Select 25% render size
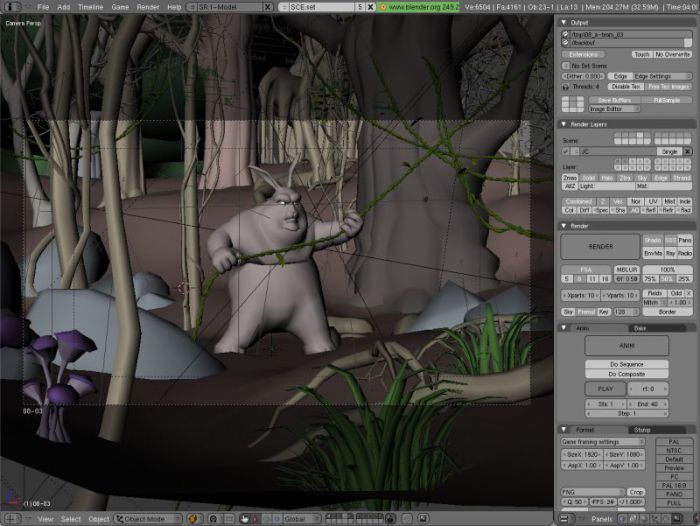Viewport: 700px width, 526px height. coord(683,279)
